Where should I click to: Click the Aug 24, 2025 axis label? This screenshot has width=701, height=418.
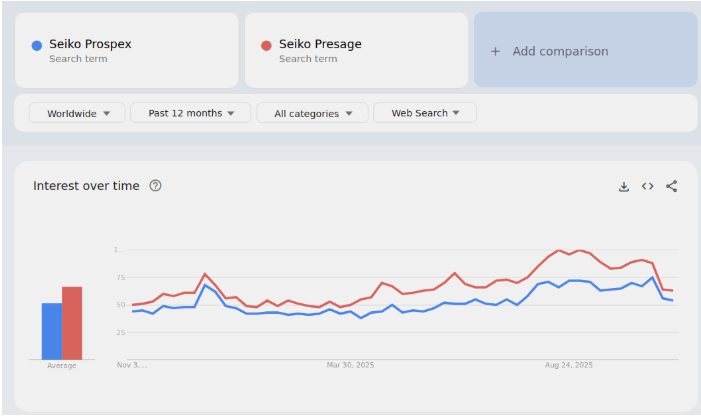click(x=569, y=366)
